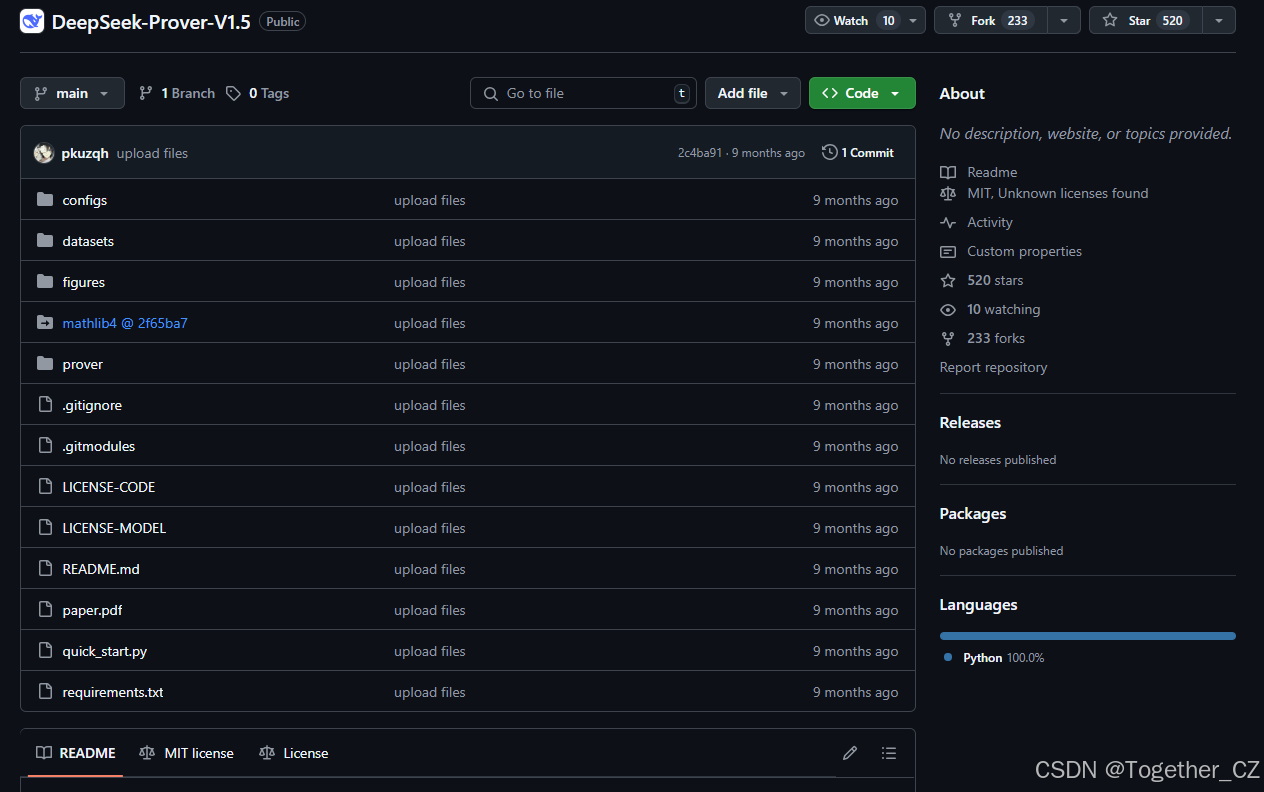Click the tag icon beside 0 Tags
The width and height of the screenshot is (1264, 792).
(233, 93)
